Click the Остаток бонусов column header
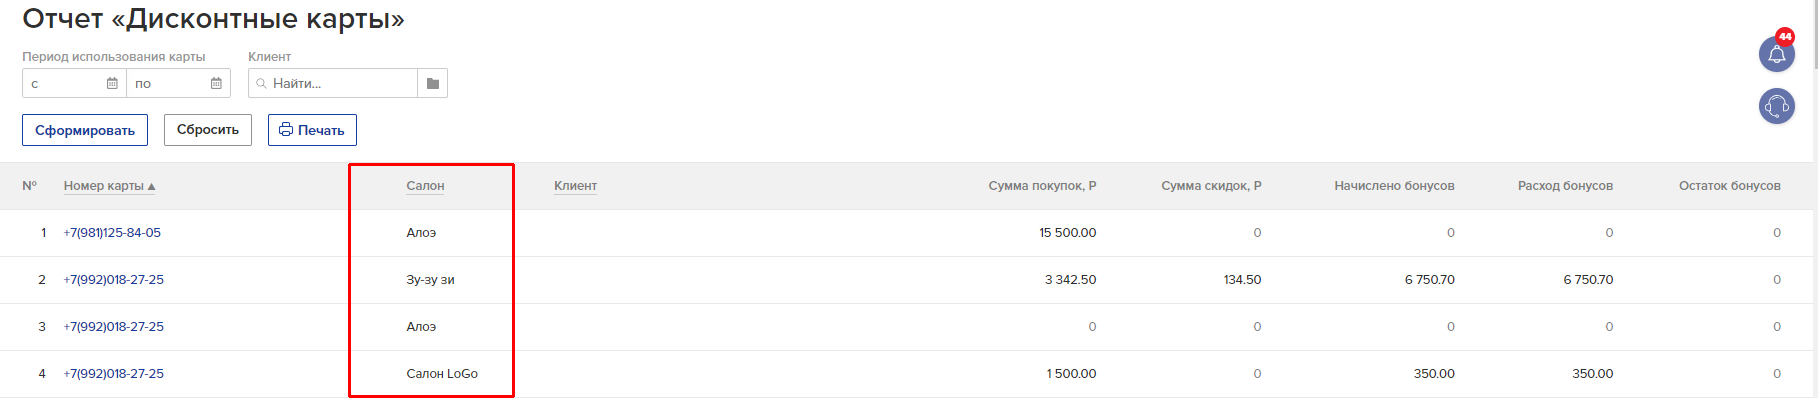 [1729, 186]
